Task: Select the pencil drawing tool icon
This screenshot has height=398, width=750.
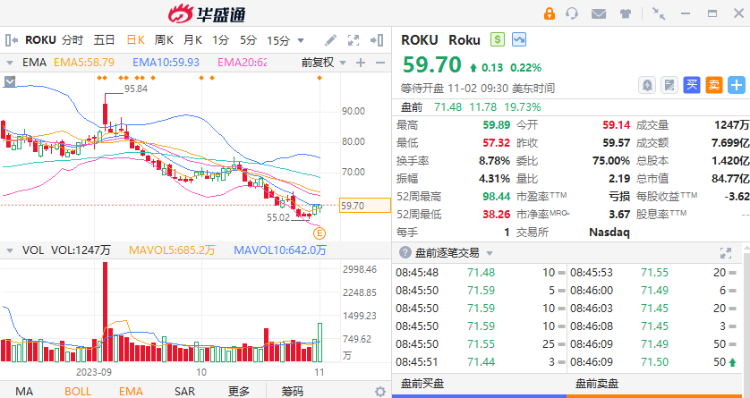Action: pos(331,40)
